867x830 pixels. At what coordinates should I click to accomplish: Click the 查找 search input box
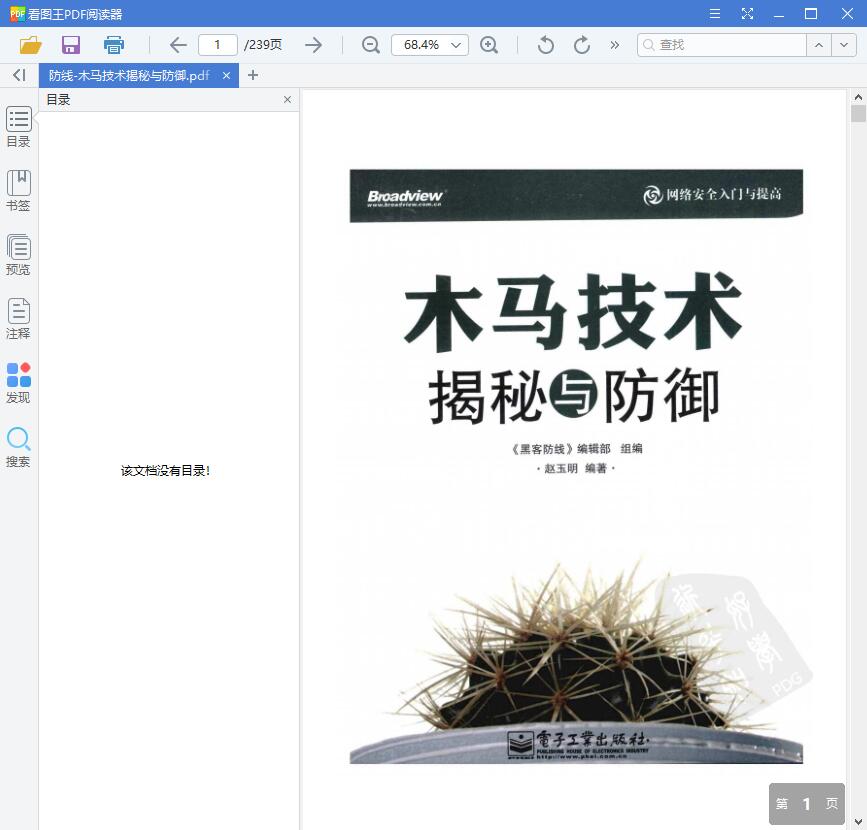(722, 45)
